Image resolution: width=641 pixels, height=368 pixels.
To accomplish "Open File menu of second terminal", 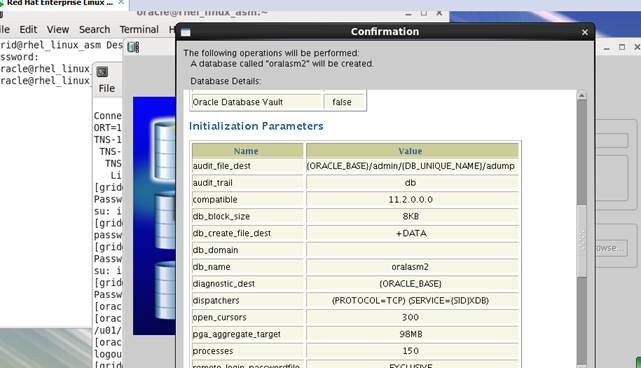I will pos(107,88).
